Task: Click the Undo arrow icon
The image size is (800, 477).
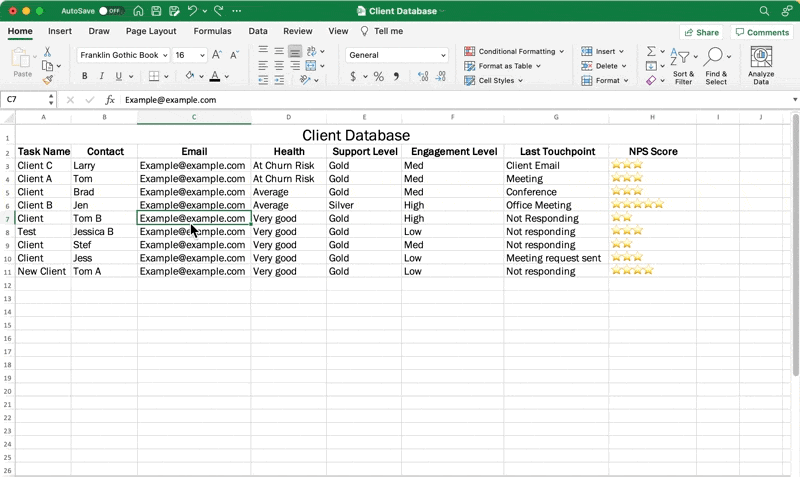Action: click(192, 11)
